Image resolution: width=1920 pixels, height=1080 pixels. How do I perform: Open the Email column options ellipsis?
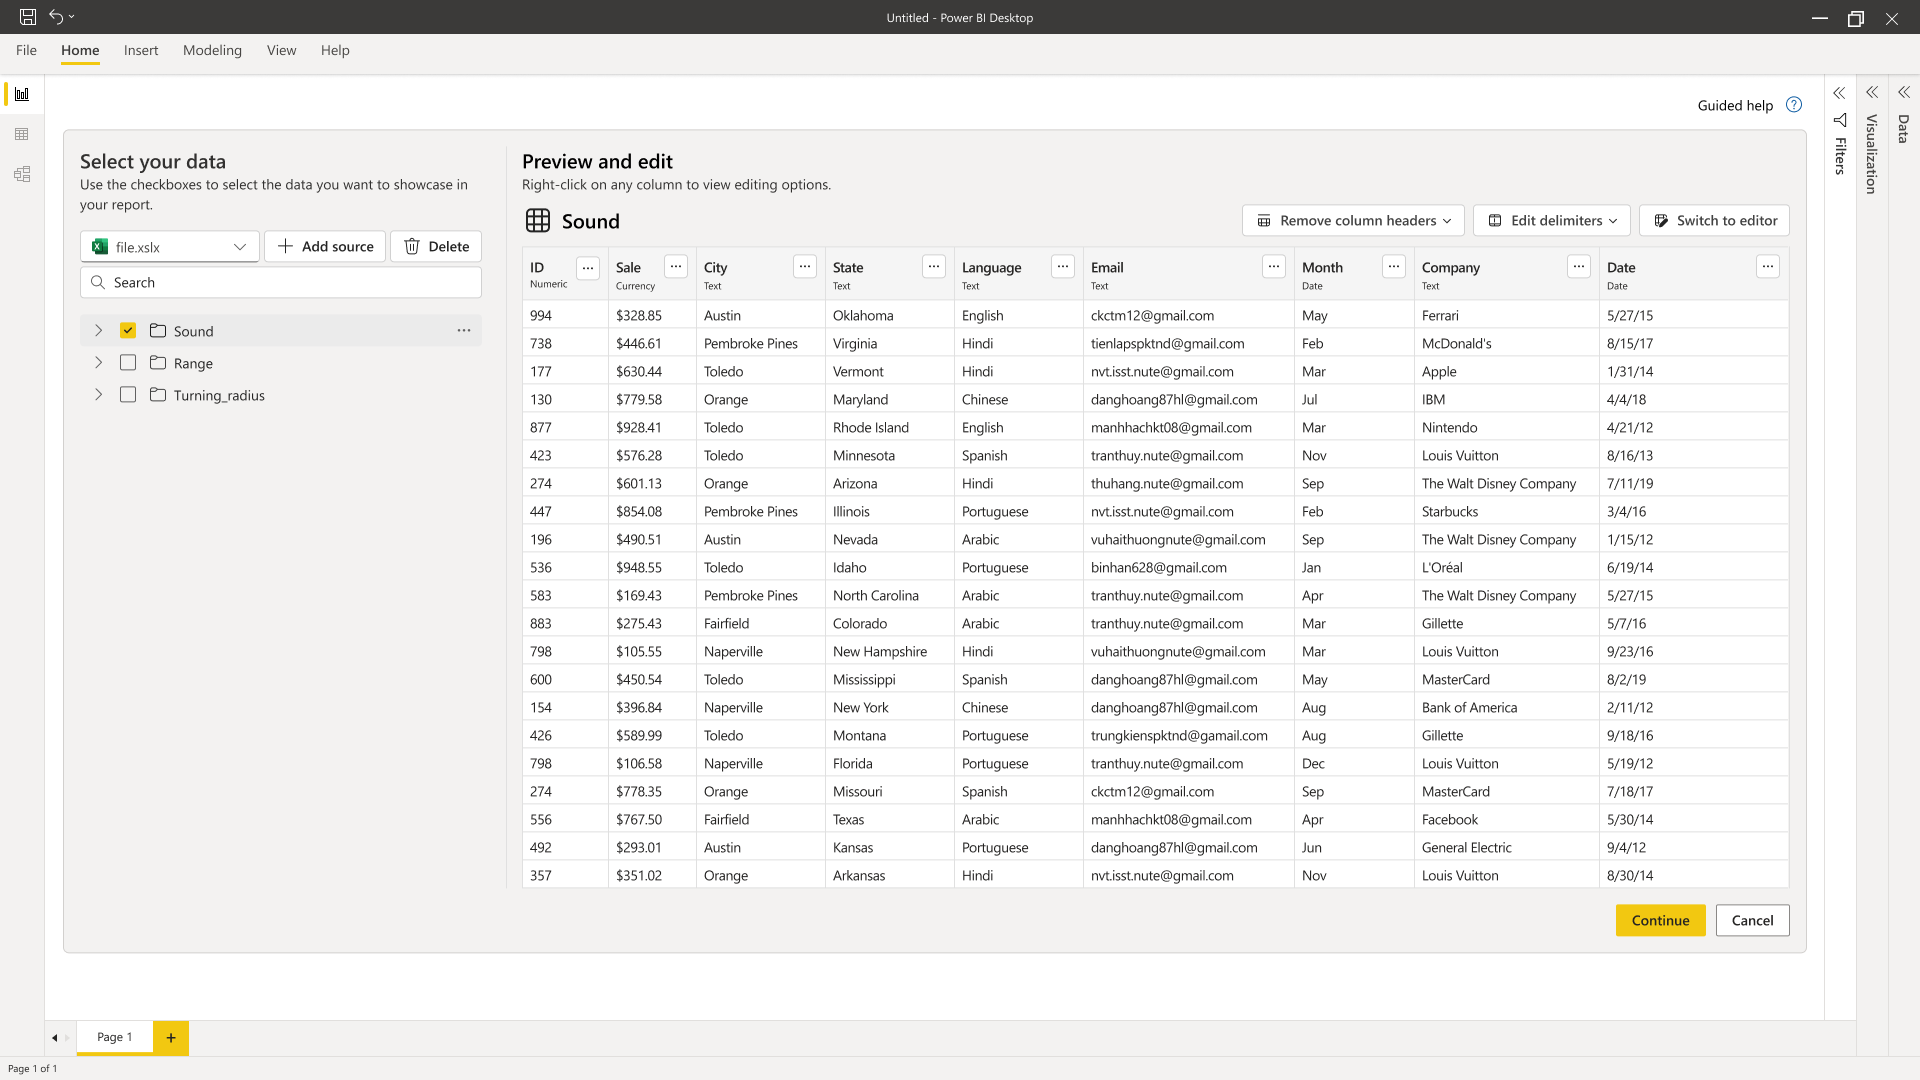[1273, 267]
